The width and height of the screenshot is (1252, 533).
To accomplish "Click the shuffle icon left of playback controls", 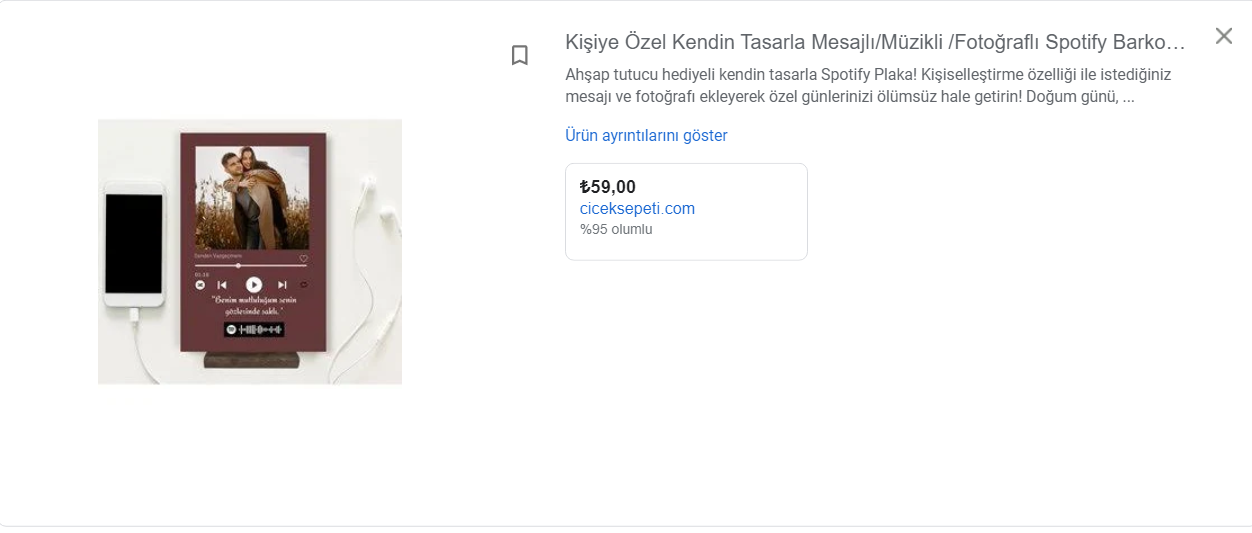I will point(200,285).
